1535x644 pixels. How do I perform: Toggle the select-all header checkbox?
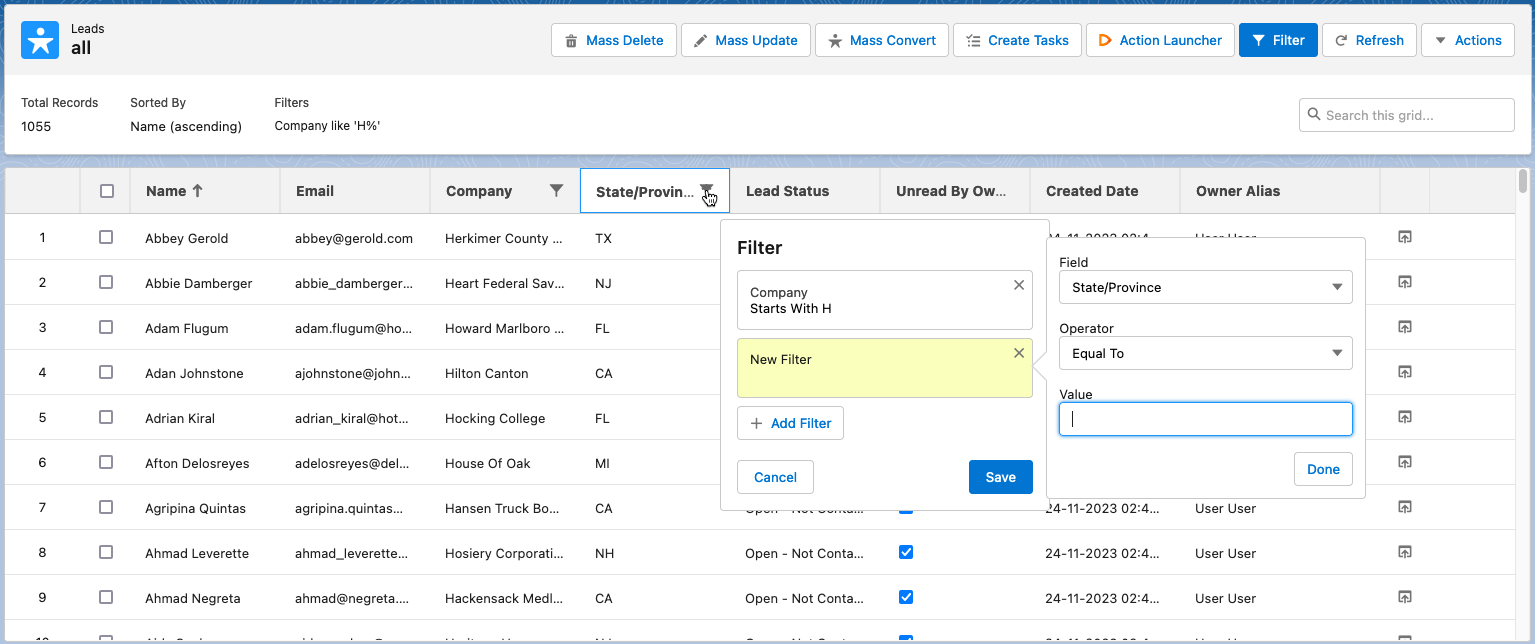107,191
